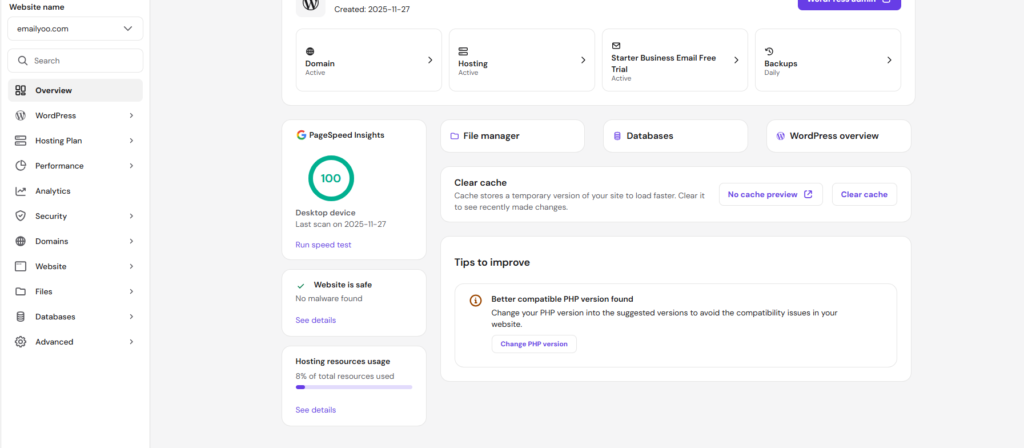Open the Backups Daily card

pos(827,60)
